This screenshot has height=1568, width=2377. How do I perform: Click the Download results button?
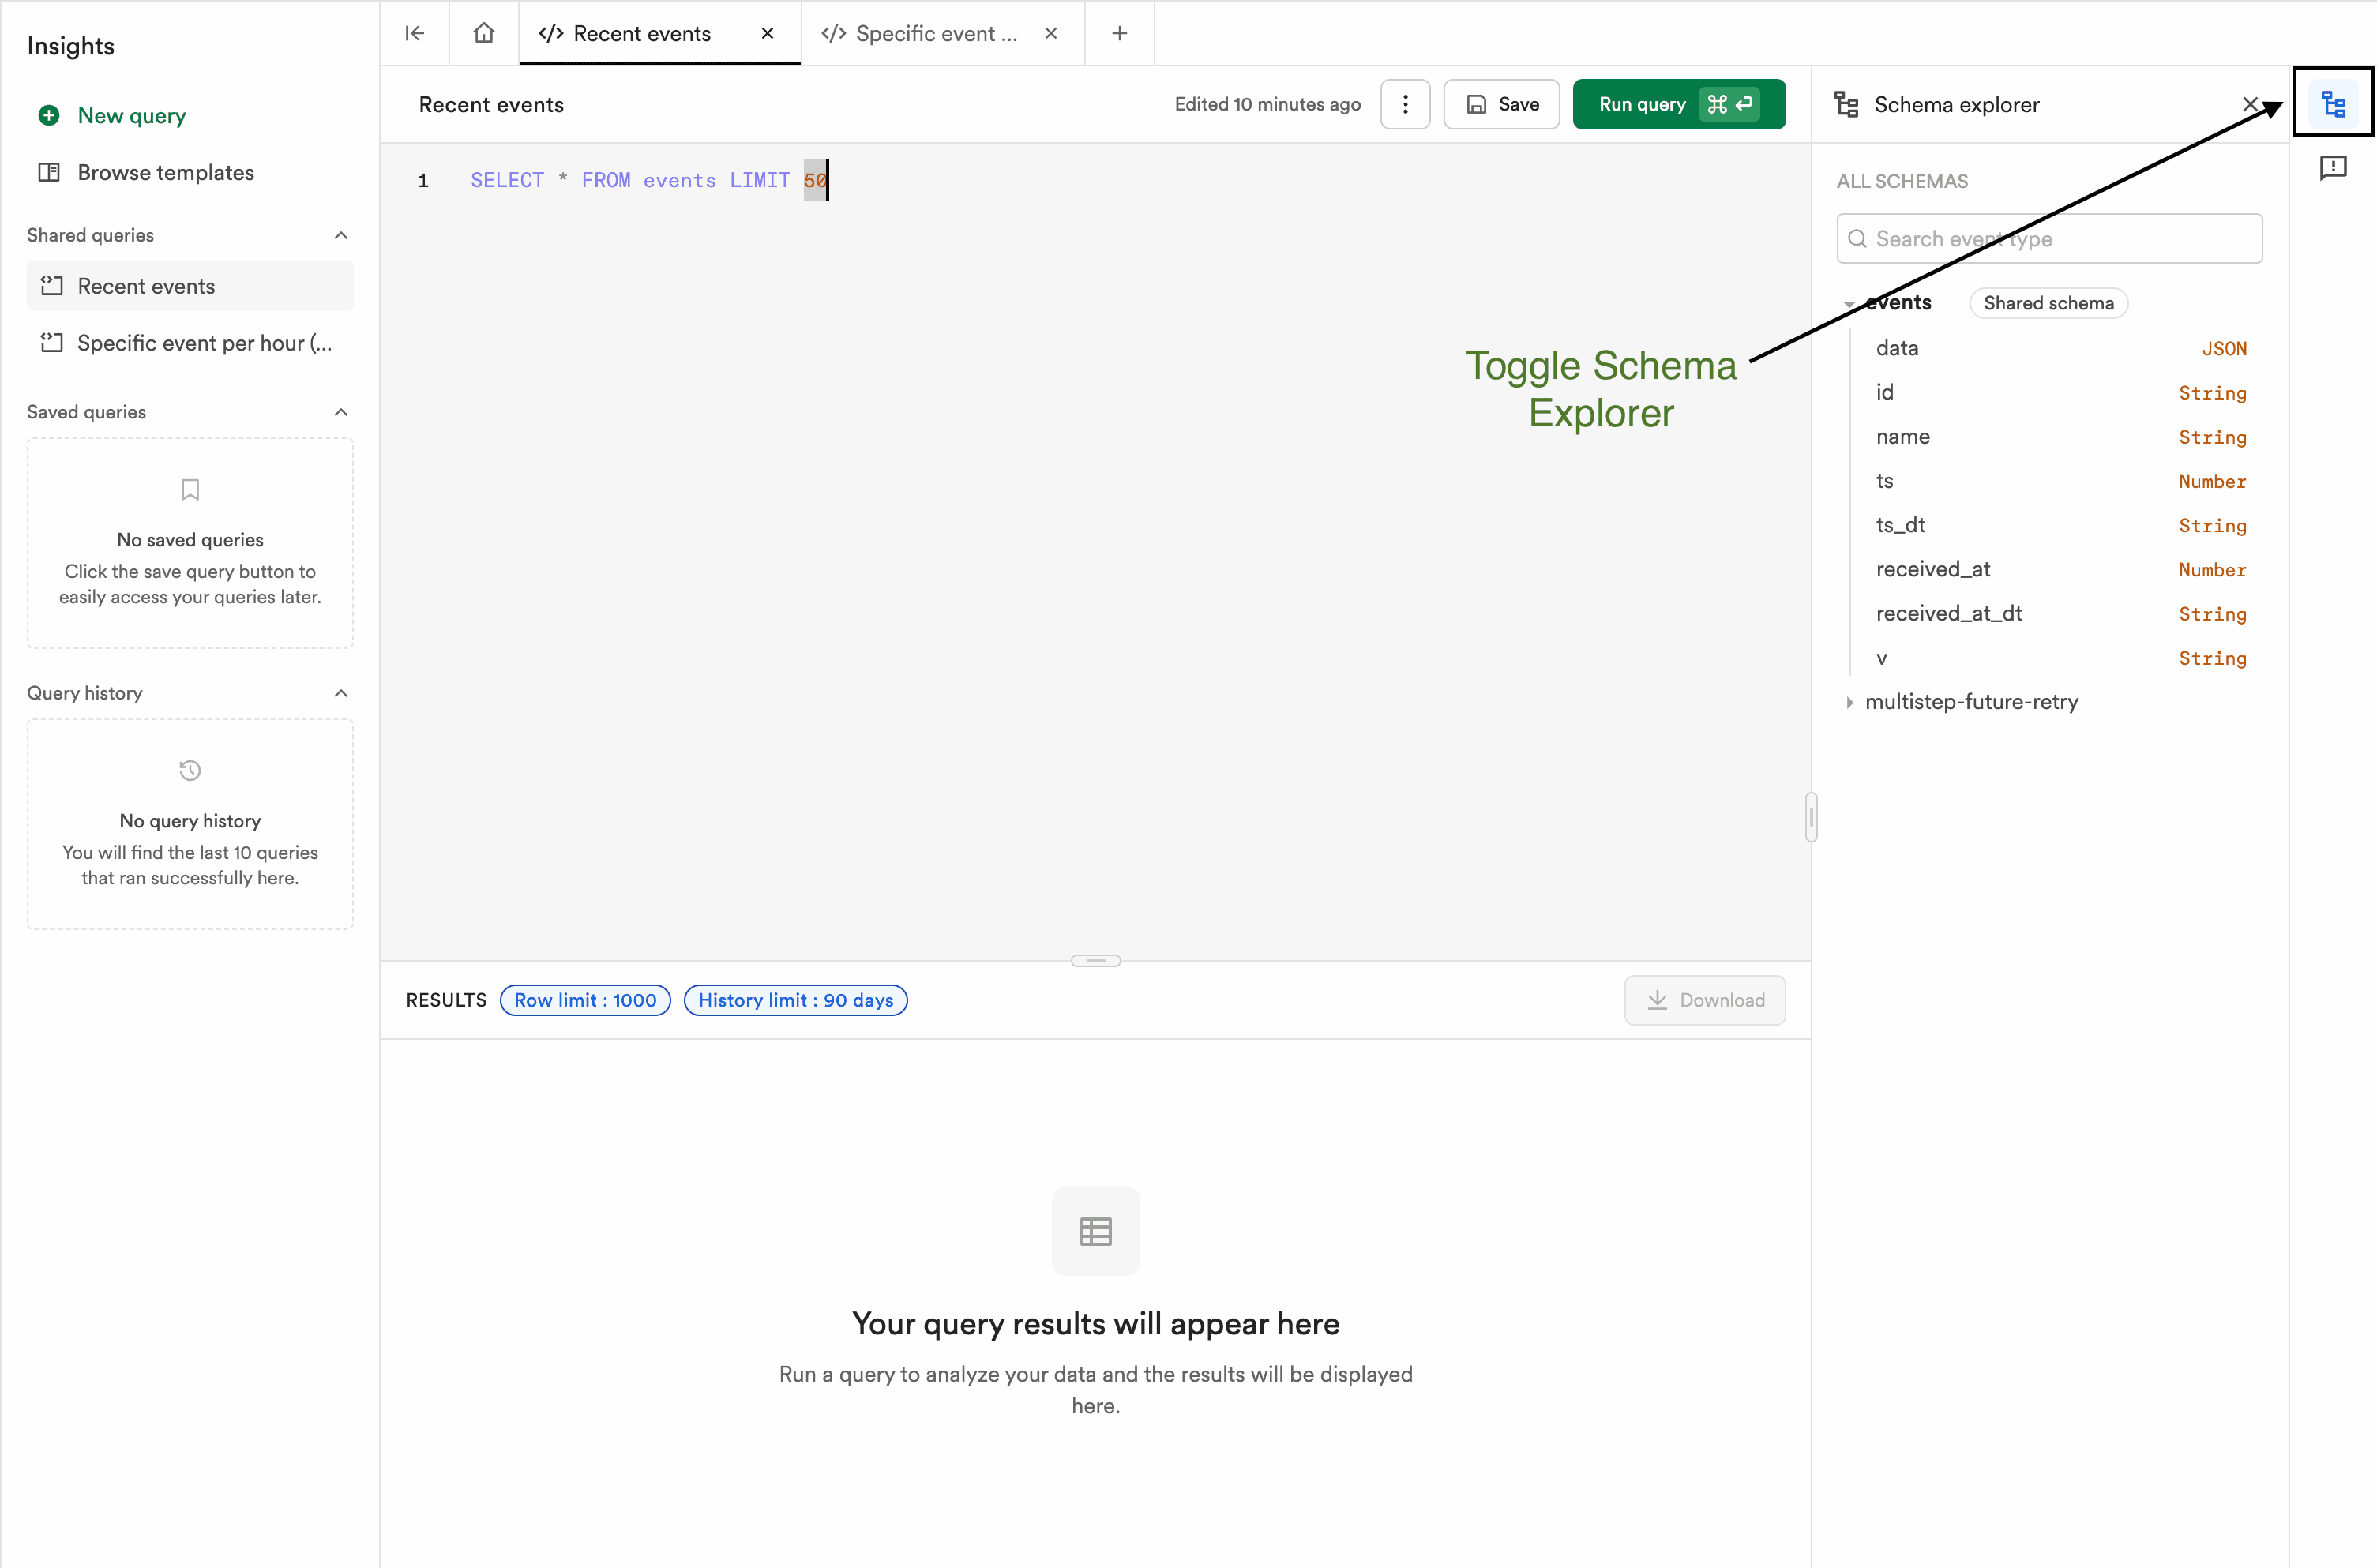[1705, 1000]
